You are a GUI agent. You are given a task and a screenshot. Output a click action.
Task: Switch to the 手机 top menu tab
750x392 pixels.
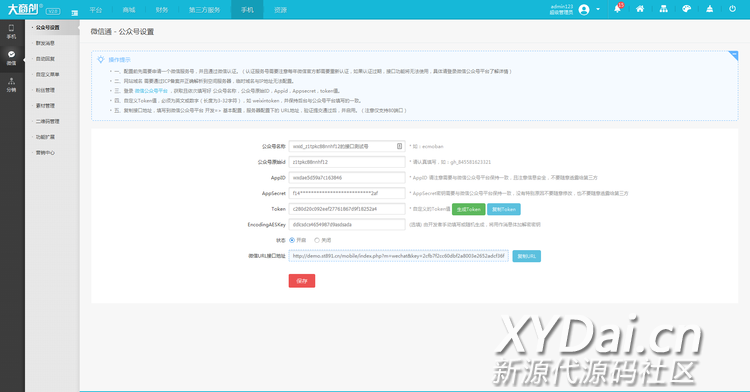coord(247,10)
